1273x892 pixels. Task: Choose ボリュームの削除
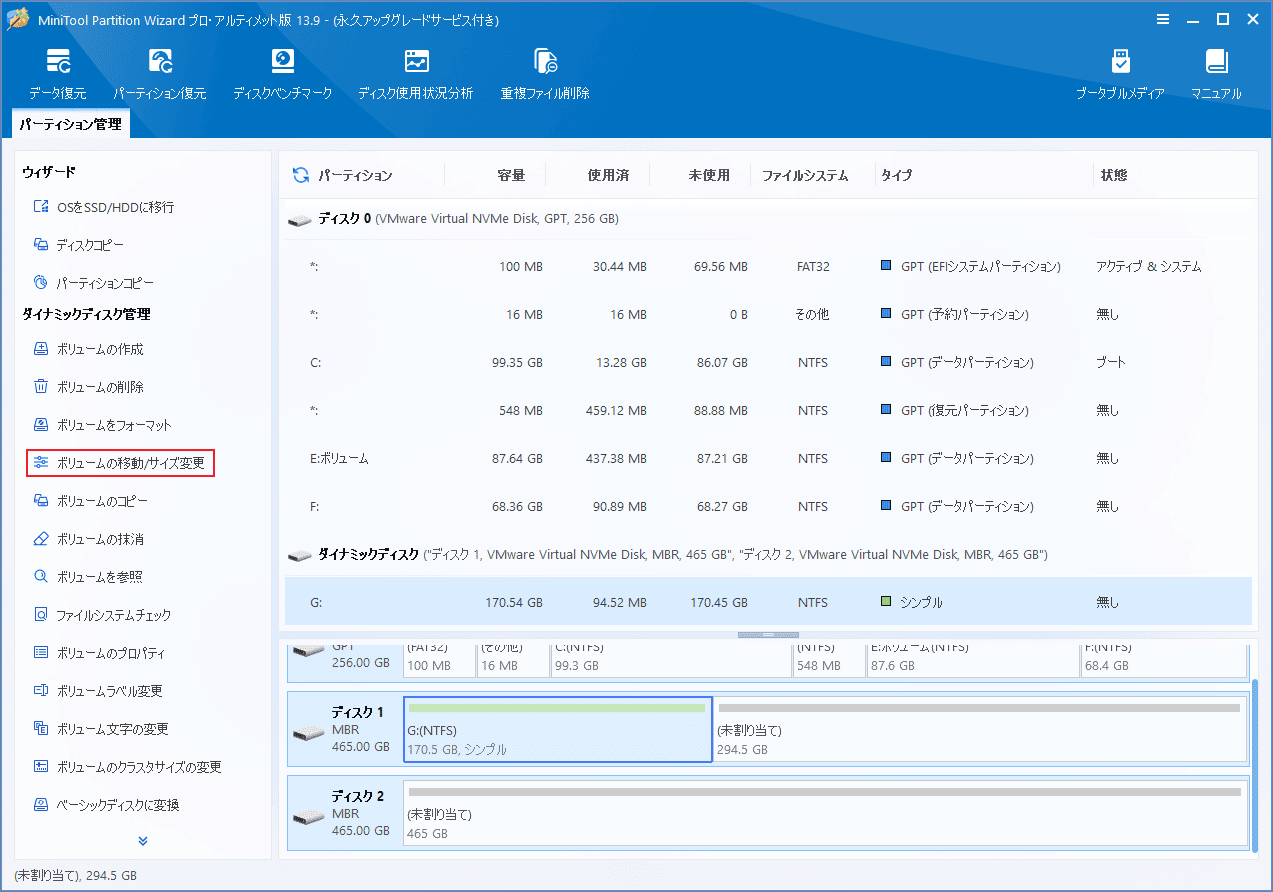click(88, 387)
